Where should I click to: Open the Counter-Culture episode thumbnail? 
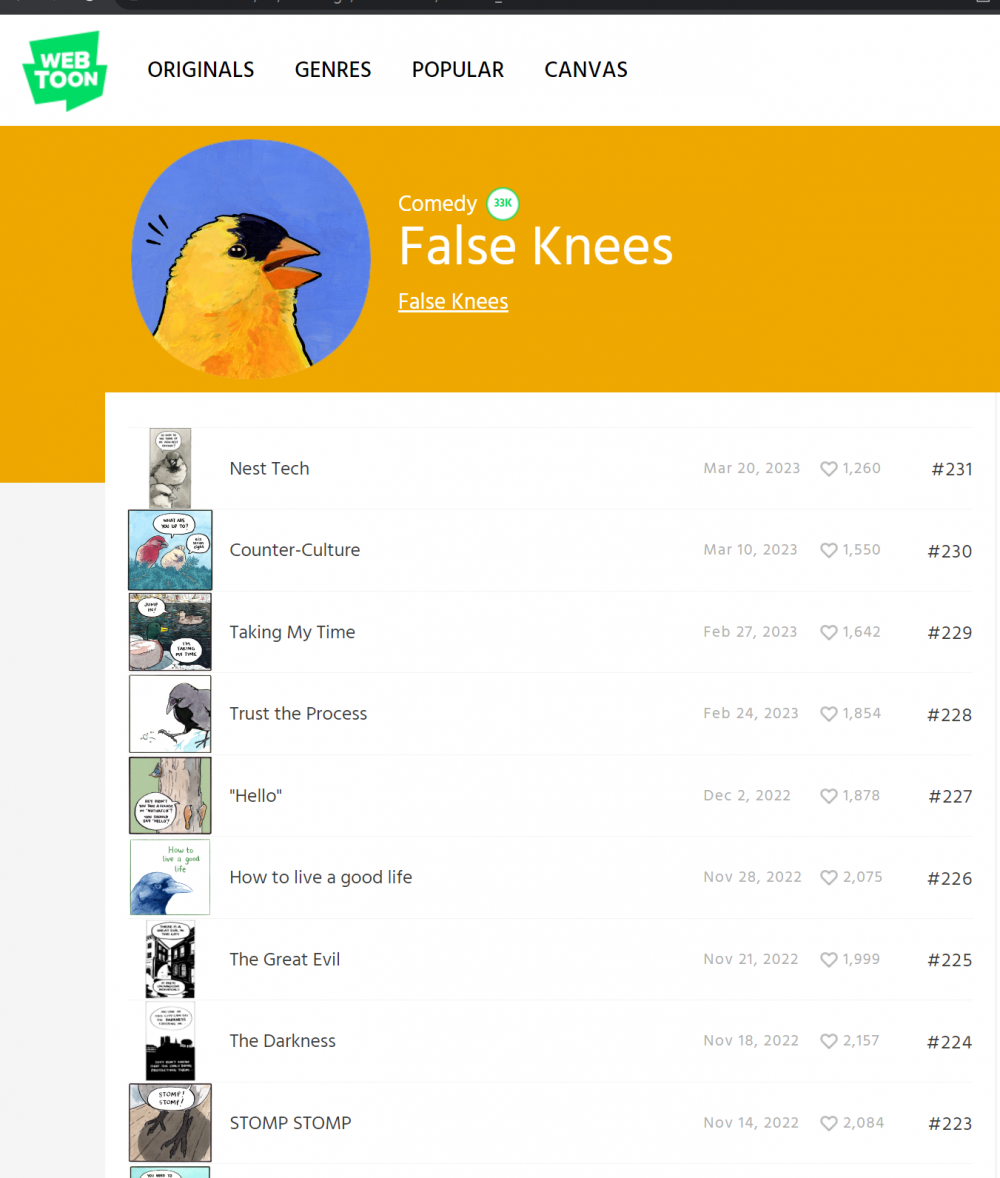(170, 550)
